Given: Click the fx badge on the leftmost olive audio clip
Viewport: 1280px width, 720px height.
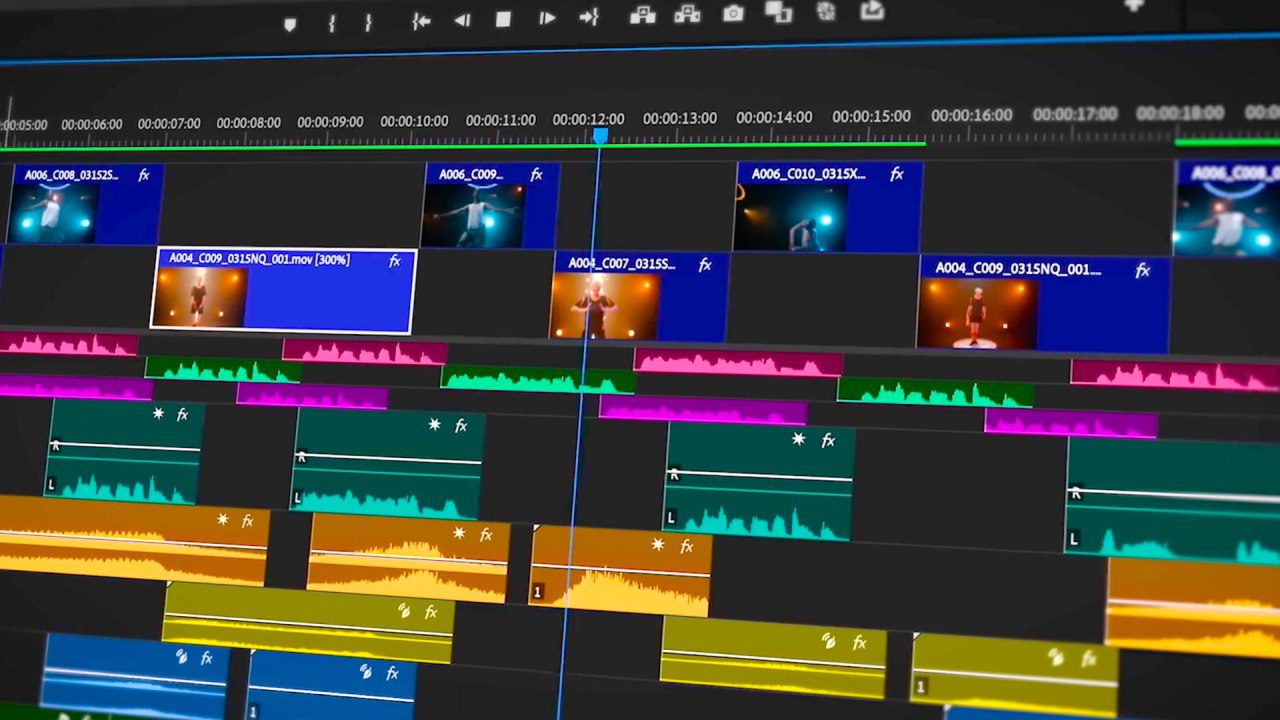Looking at the screenshot, I should 431,611.
